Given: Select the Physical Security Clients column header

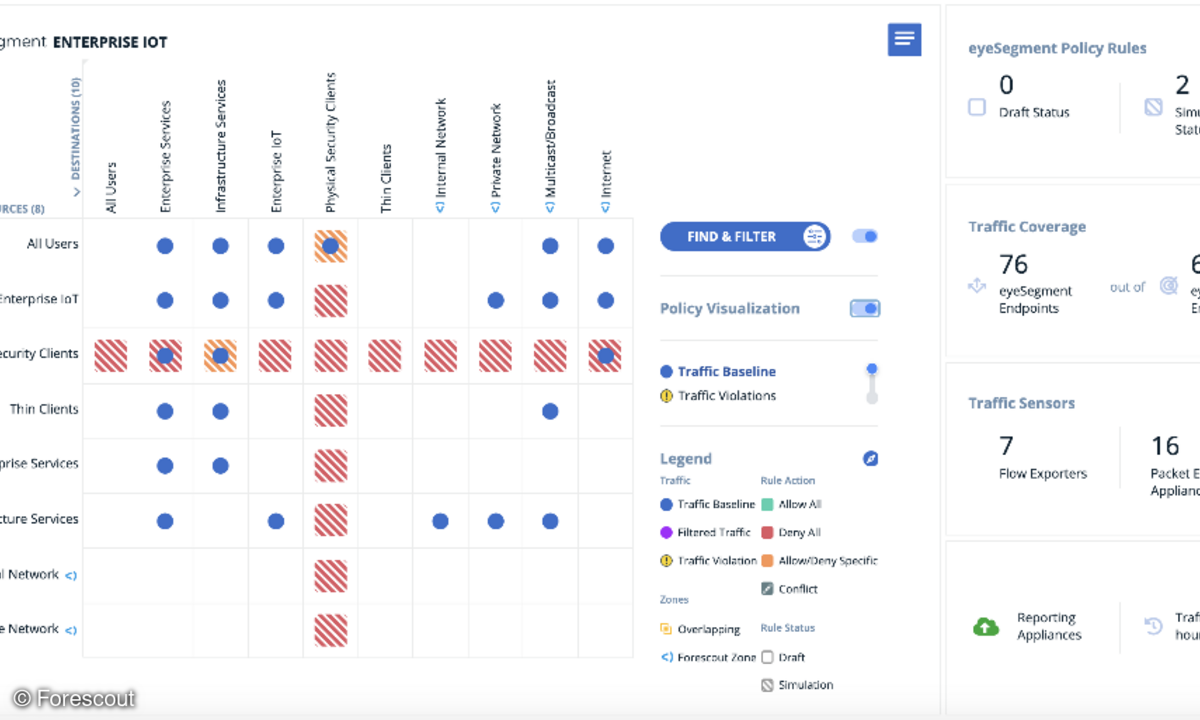Looking at the screenshot, I should pyautogui.click(x=331, y=143).
